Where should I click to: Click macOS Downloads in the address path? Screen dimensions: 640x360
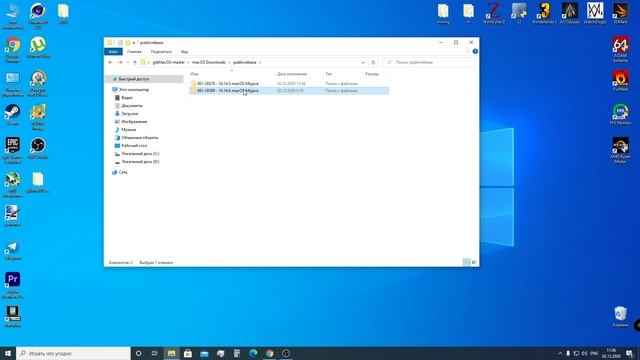[x=209, y=62]
